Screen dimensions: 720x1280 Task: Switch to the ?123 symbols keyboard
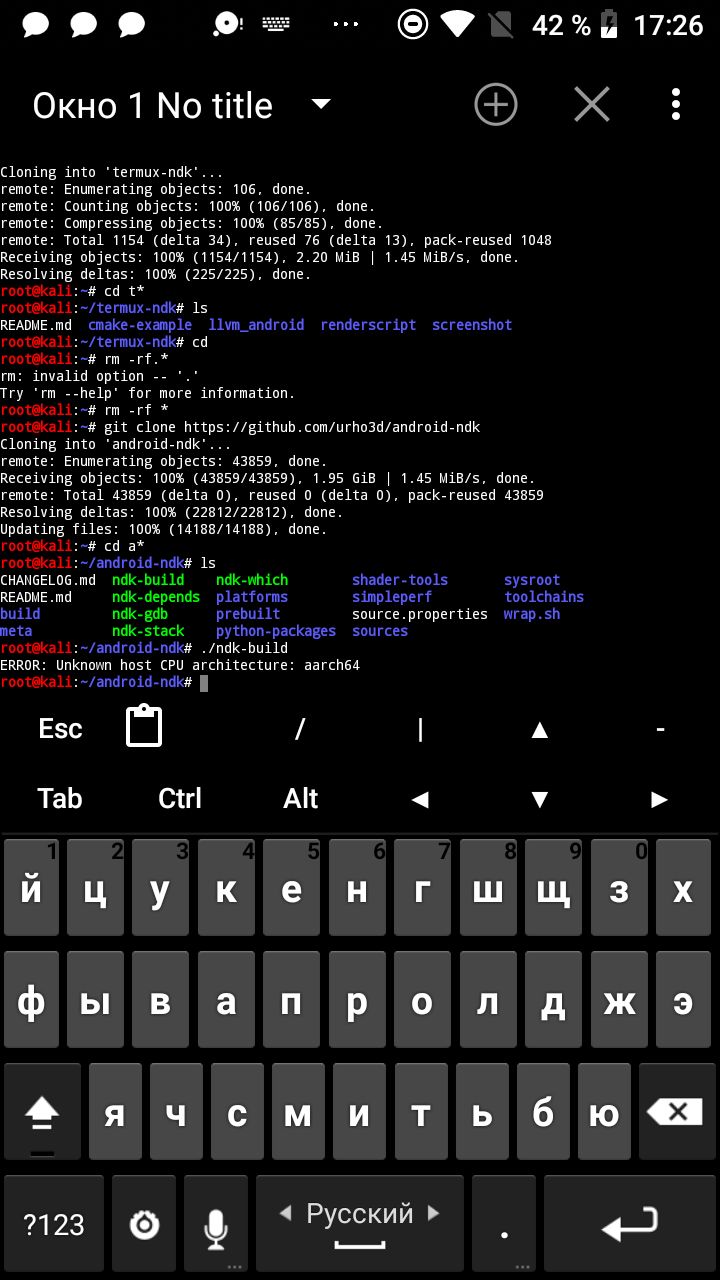coord(54,1223)
